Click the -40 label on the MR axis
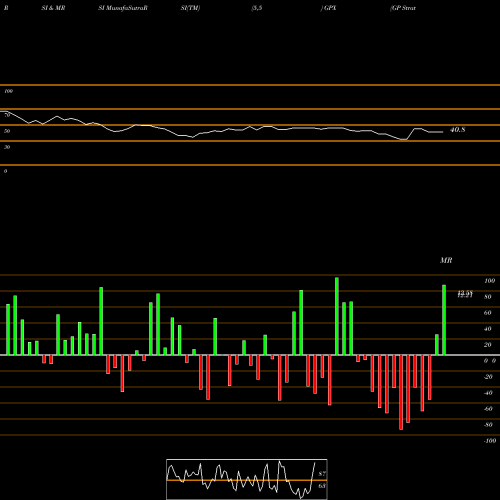 click(x=488, y=393)
